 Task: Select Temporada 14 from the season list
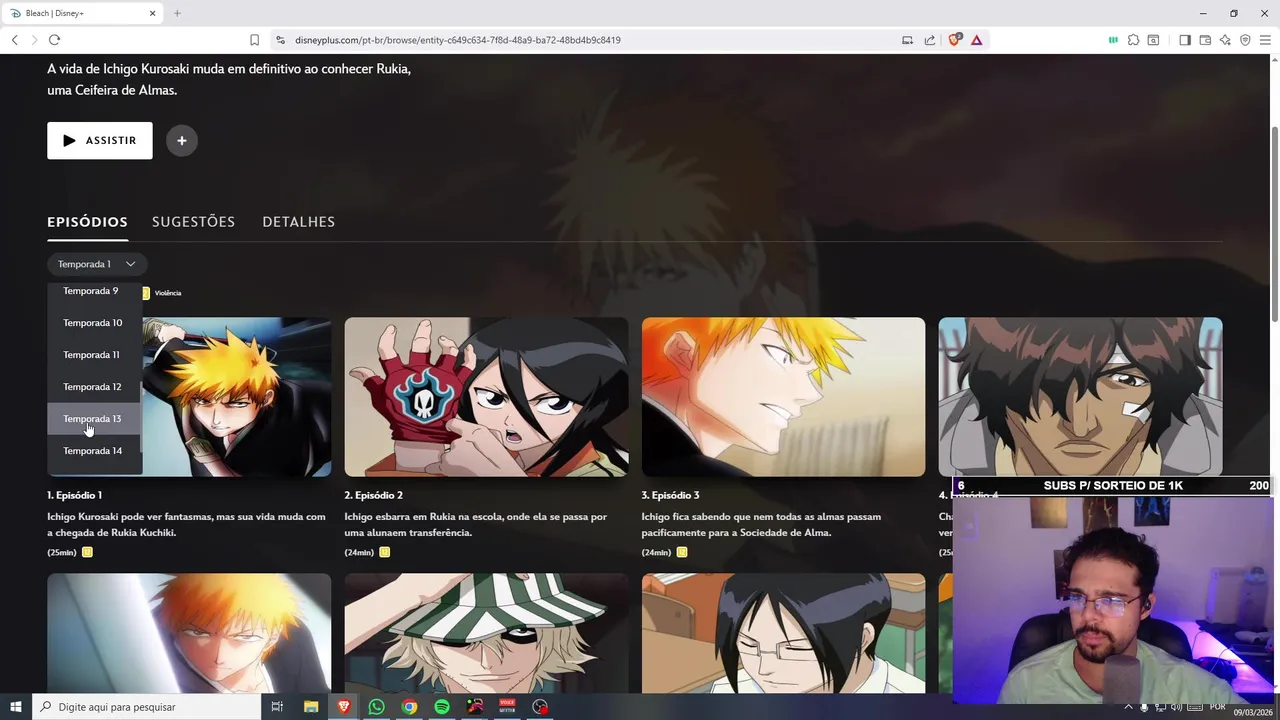pos(93,451)
